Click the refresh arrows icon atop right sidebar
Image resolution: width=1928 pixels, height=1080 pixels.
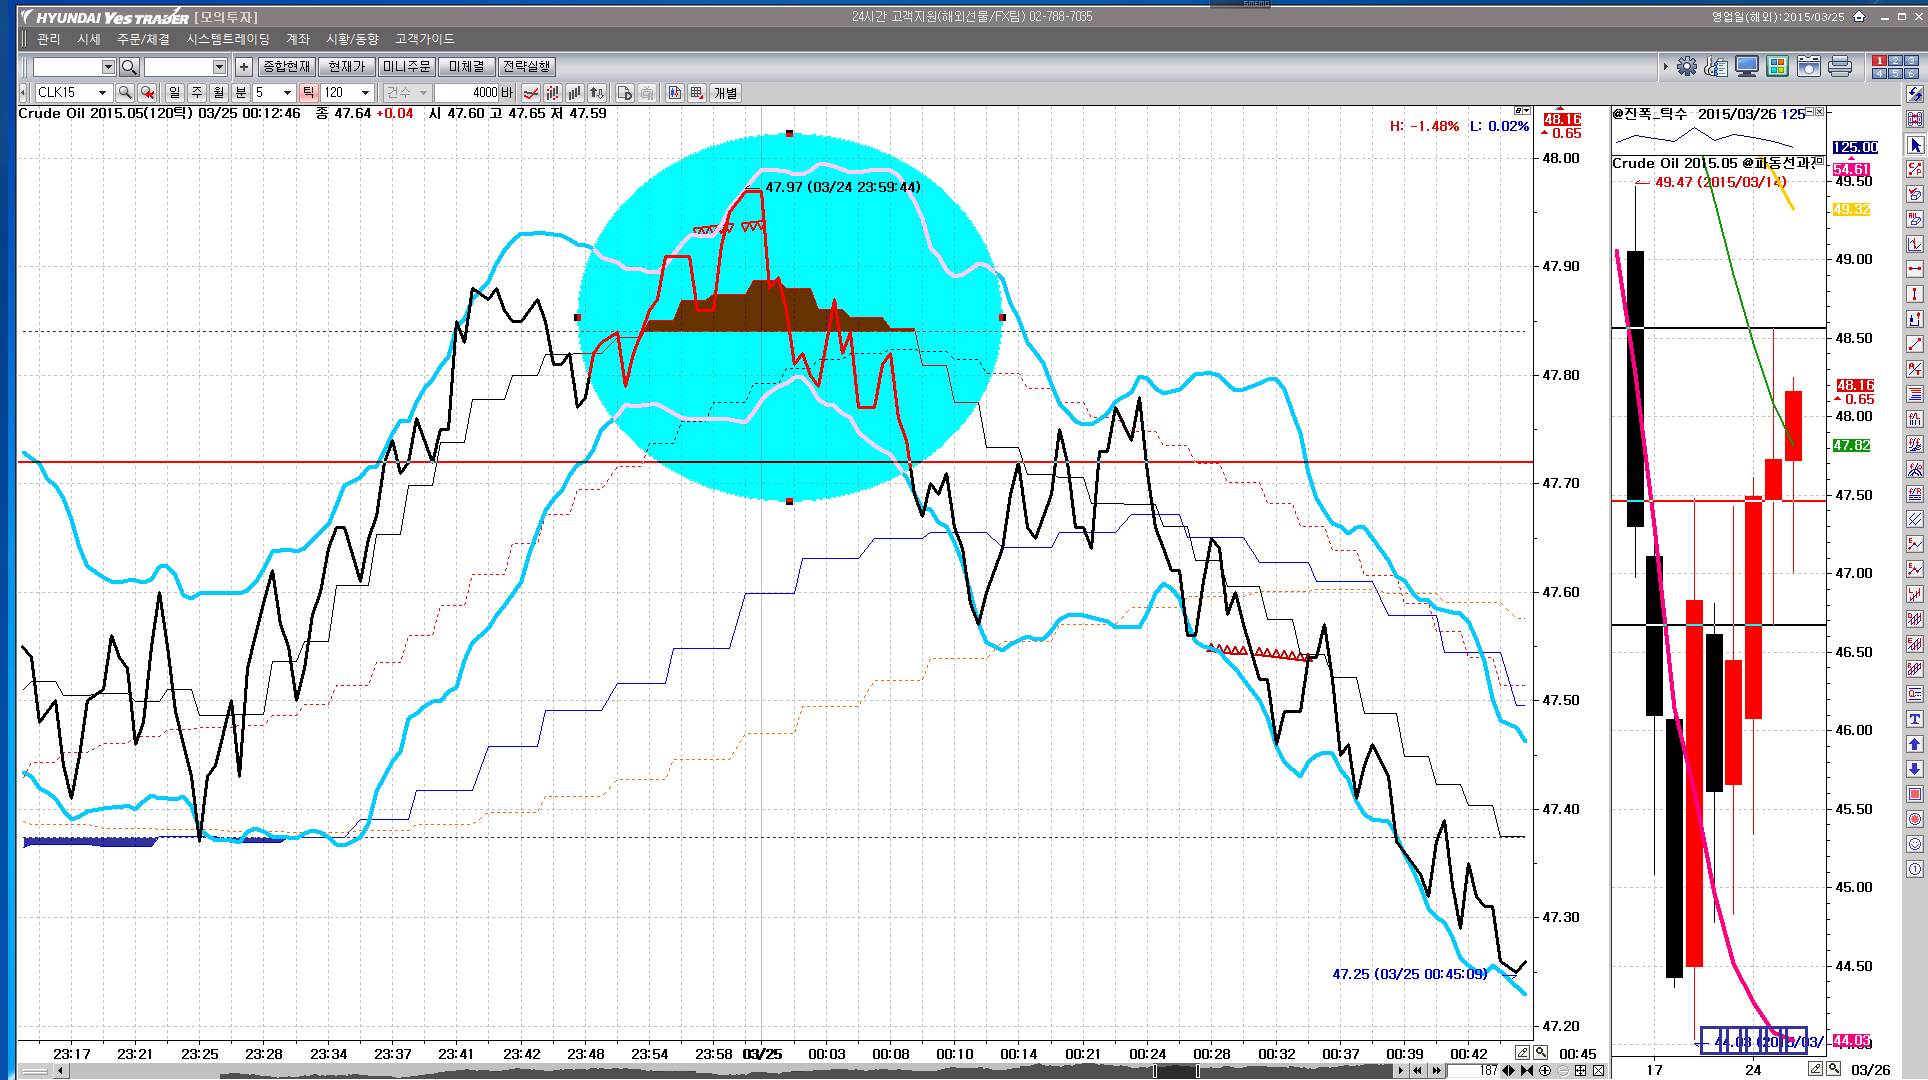tap(1915, 94)
